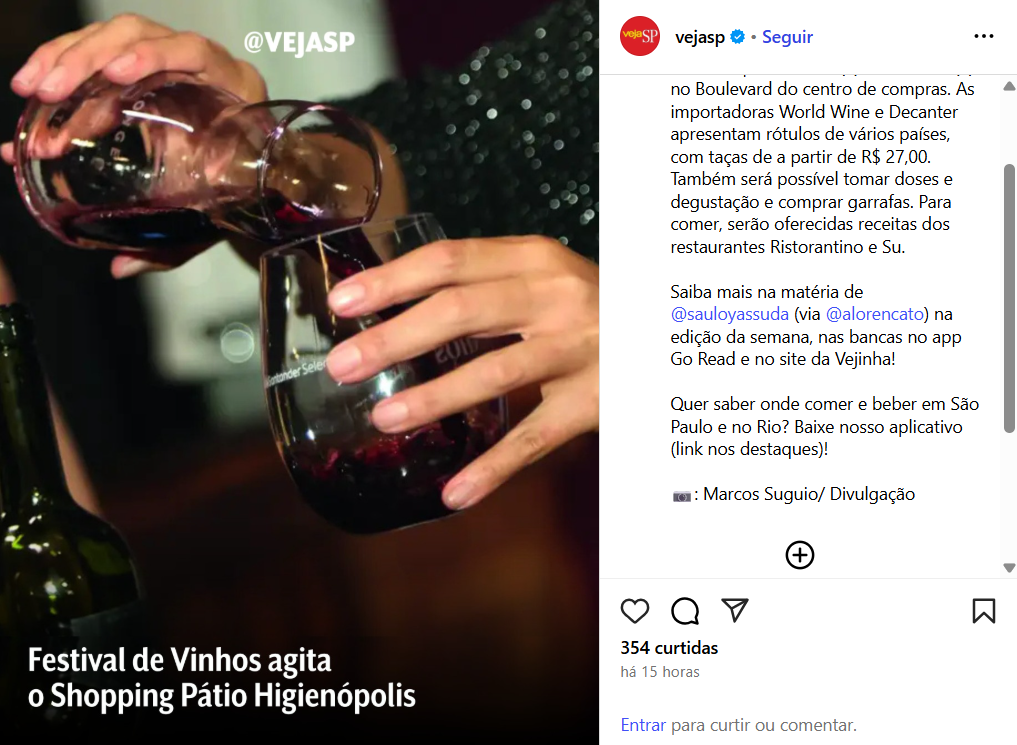
Task: Click the caption scrollbar down arrow
Action: (x=1009, y=567)
